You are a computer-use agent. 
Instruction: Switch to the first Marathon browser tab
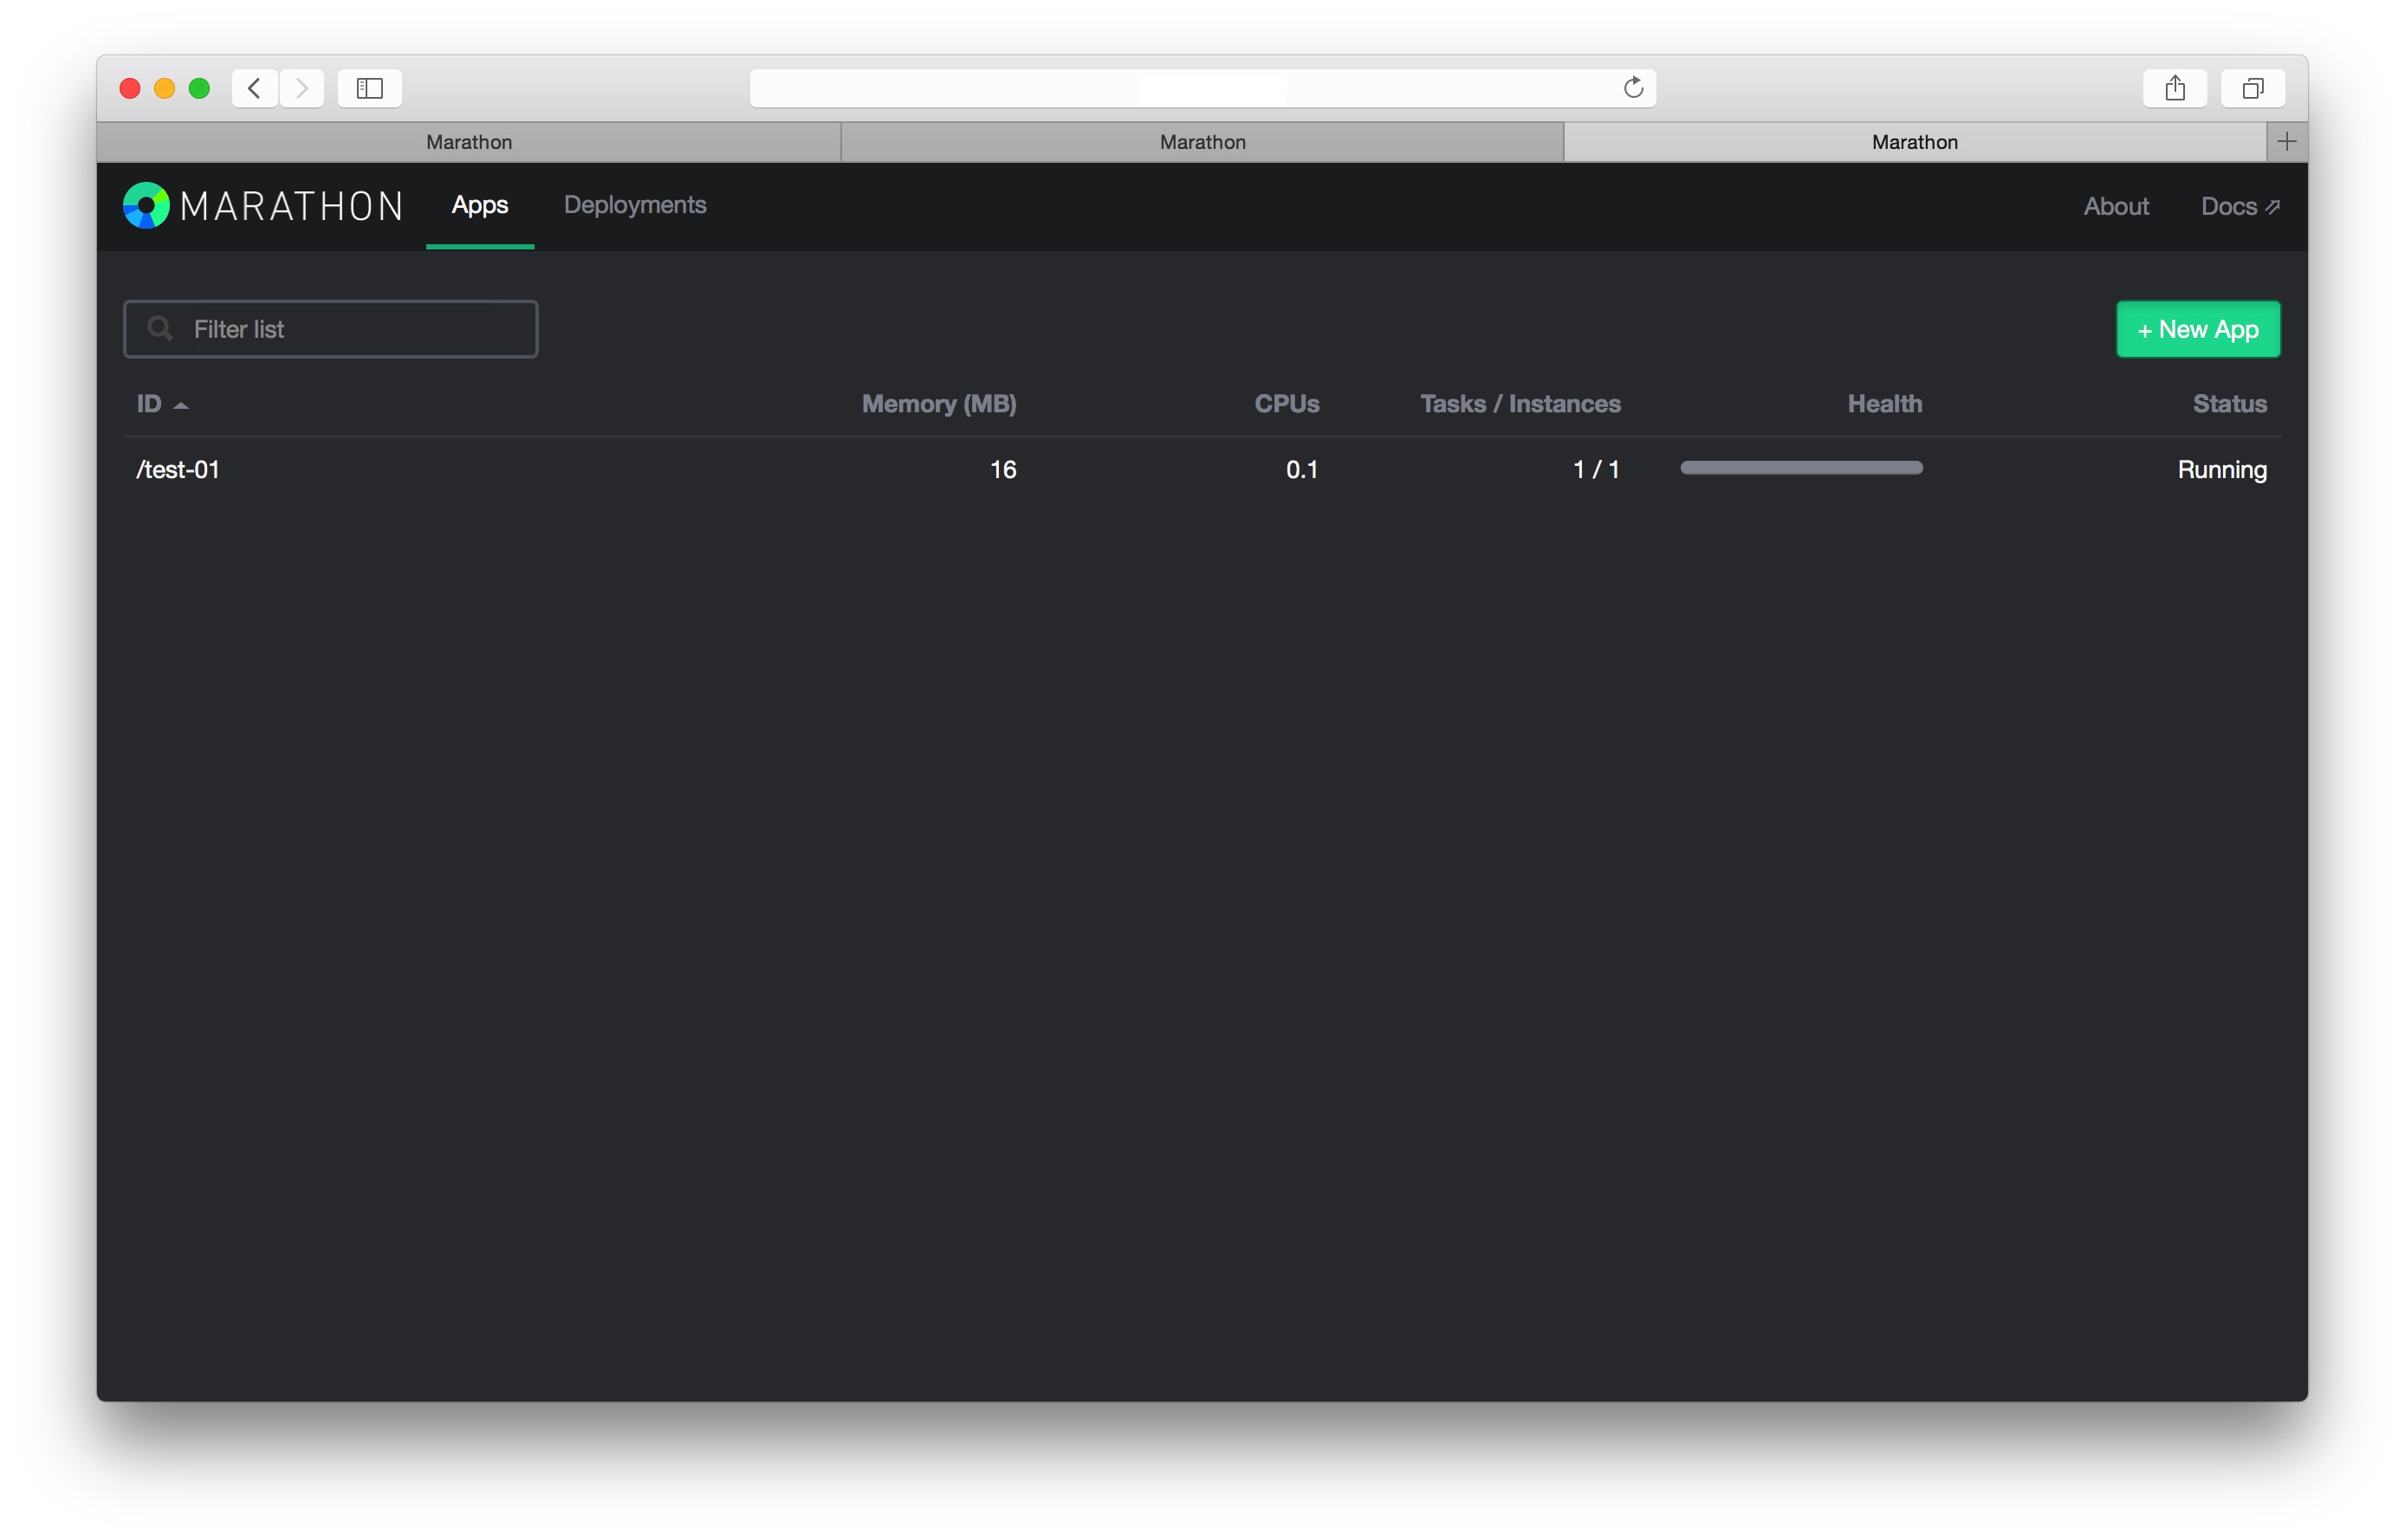click(468, 142)
